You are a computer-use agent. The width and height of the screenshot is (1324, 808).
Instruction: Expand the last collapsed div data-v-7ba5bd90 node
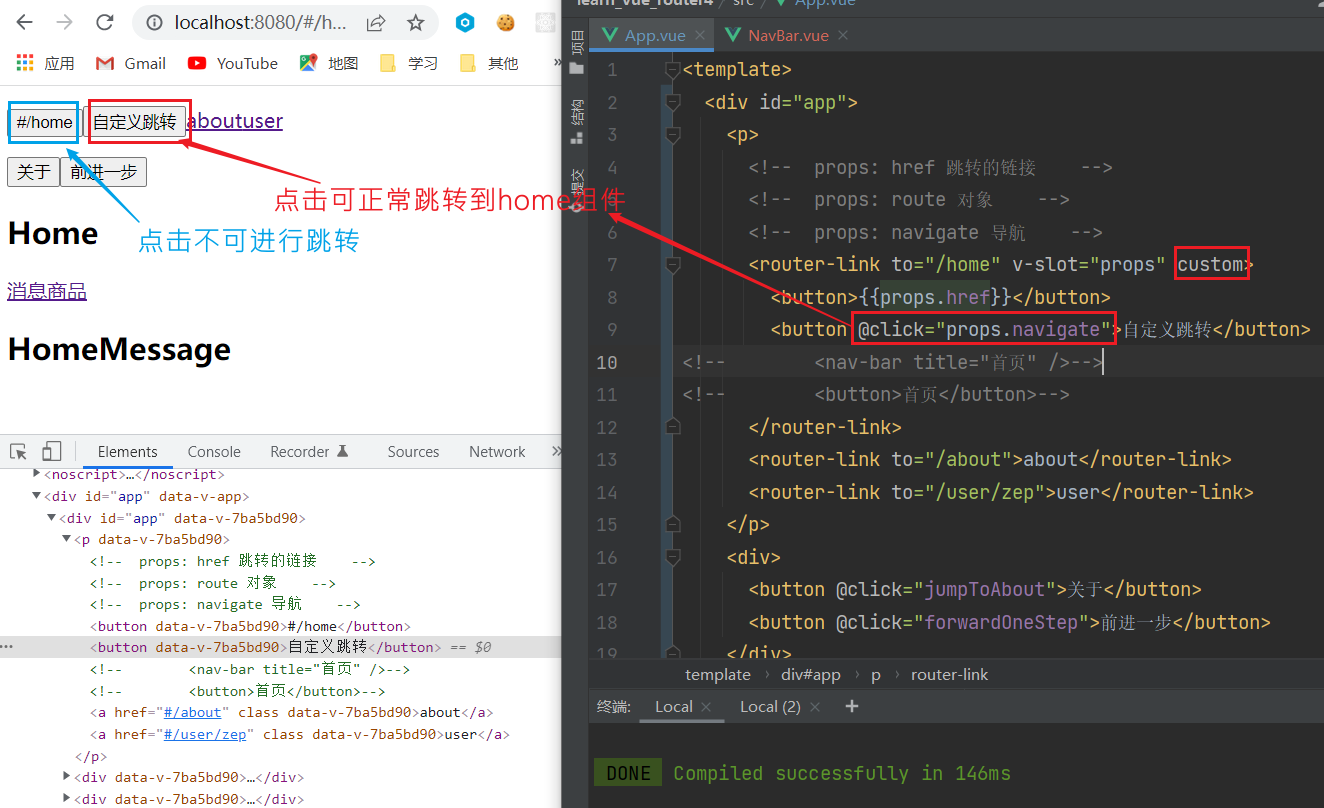[67, 798]
